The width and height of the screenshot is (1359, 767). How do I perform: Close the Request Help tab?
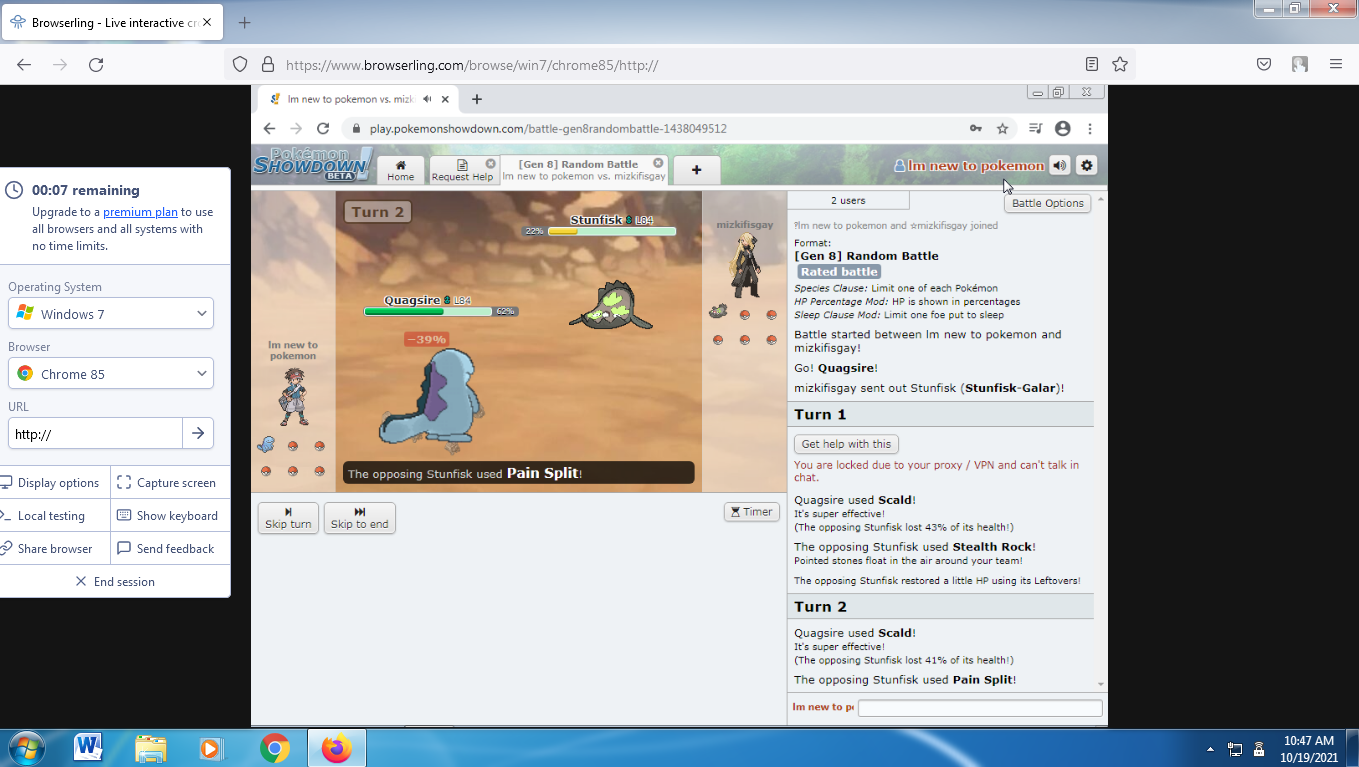(x=490, y=163)
